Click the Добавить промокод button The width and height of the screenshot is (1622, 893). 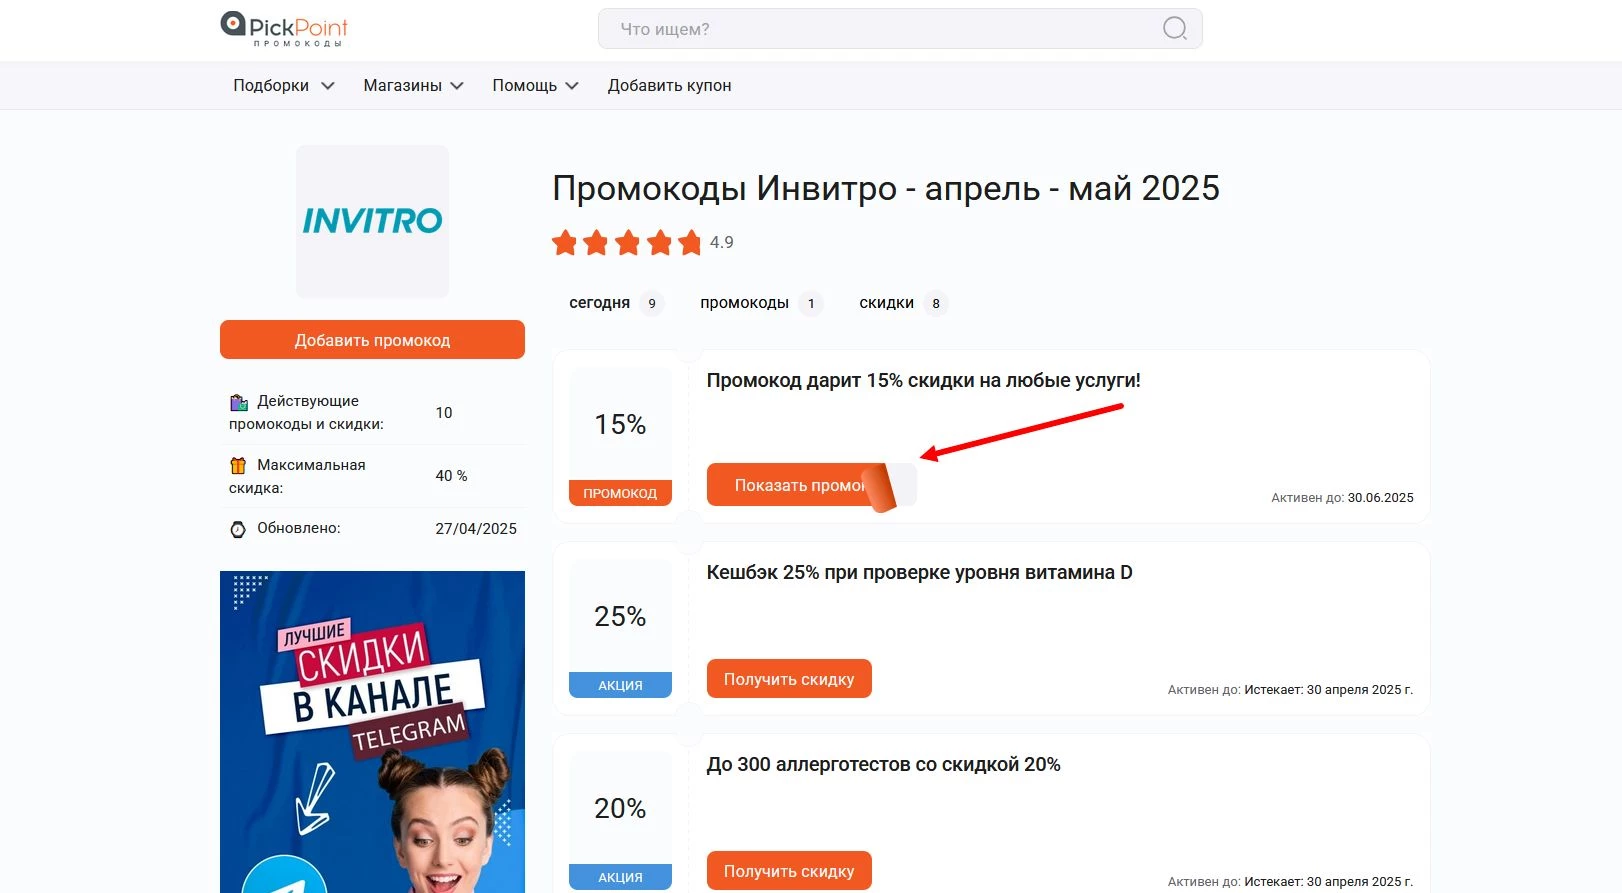(372, 340)
